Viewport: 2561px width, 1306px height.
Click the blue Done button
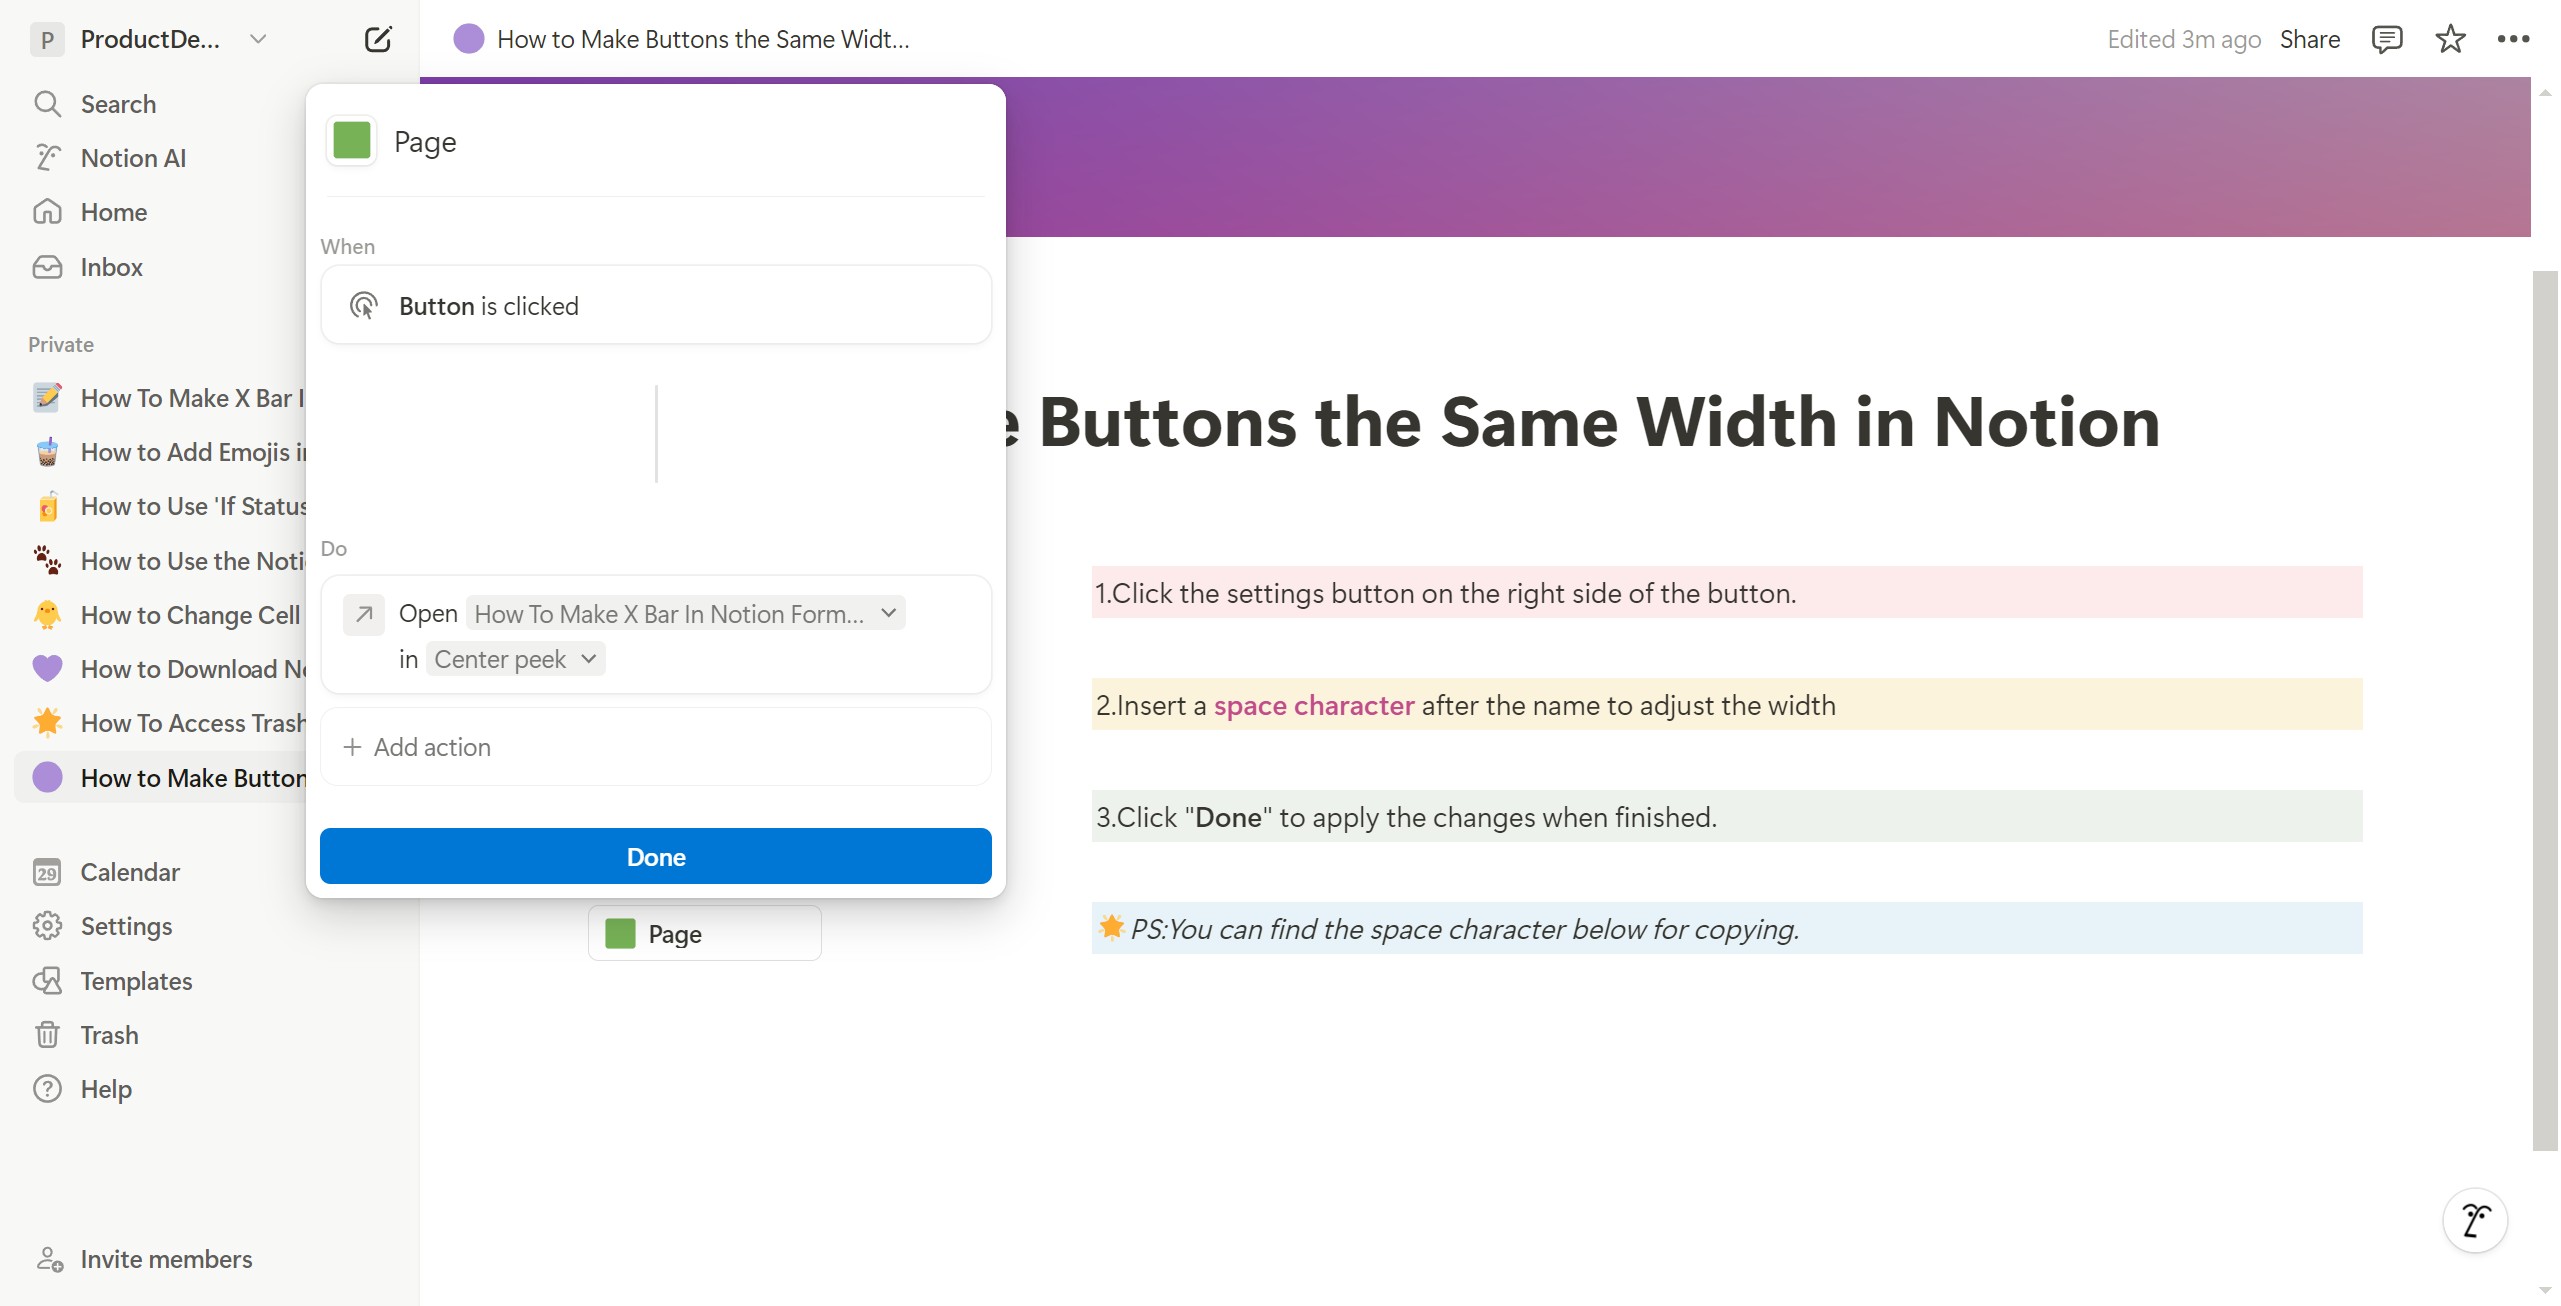coord(656,856)
